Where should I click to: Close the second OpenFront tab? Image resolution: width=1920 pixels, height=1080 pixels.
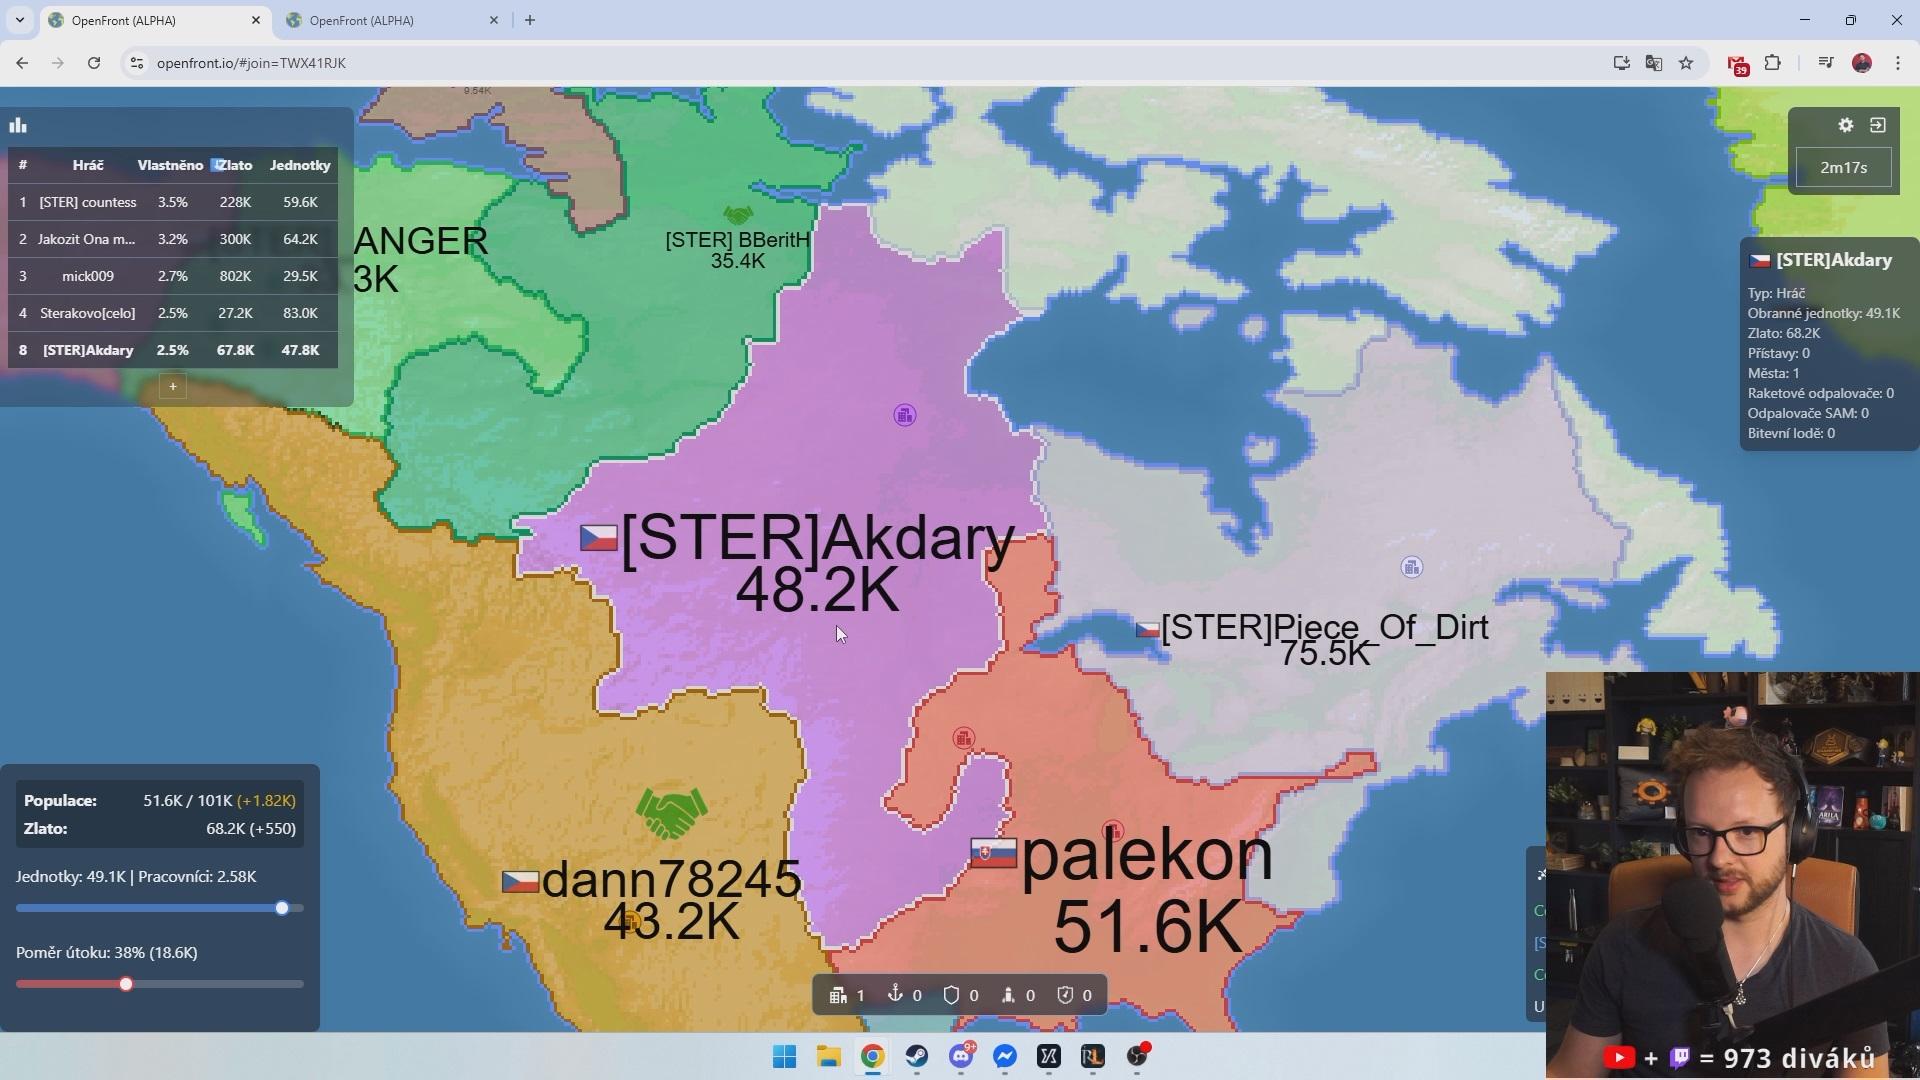coord(494,20)
